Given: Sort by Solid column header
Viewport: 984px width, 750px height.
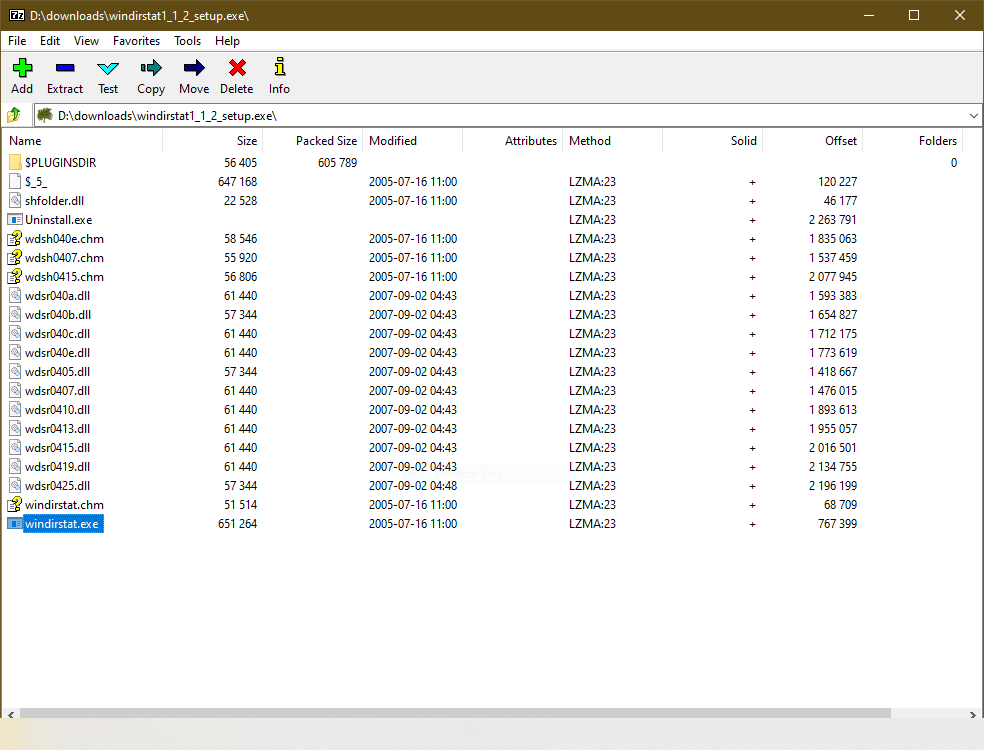Looking at the screenshot, I should (x=712, y=141).
